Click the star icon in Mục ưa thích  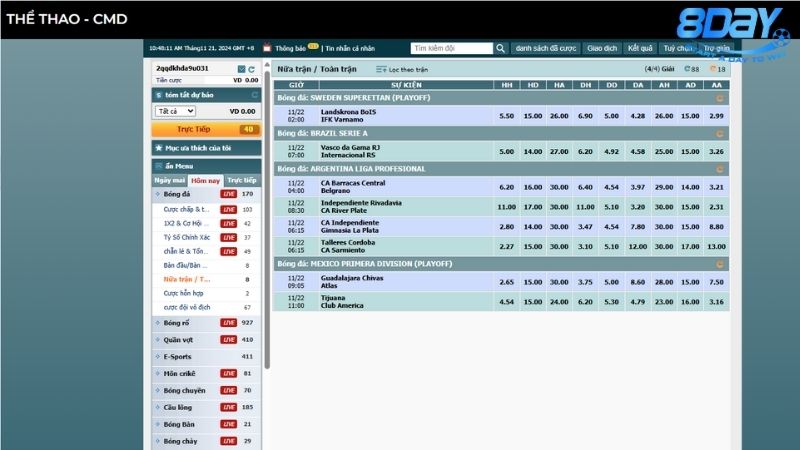159,148
